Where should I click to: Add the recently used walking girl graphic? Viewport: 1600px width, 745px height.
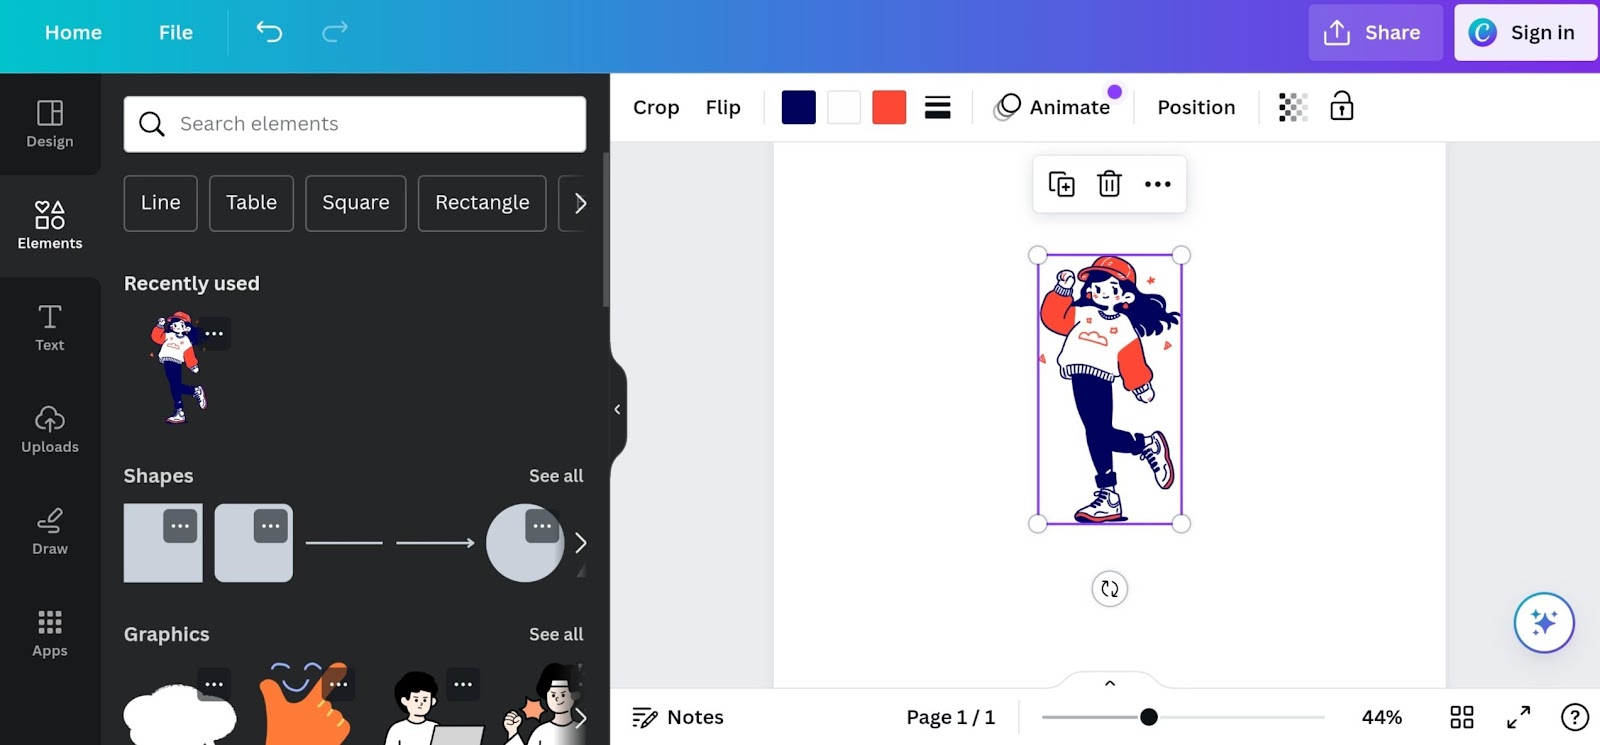point(178,367)
